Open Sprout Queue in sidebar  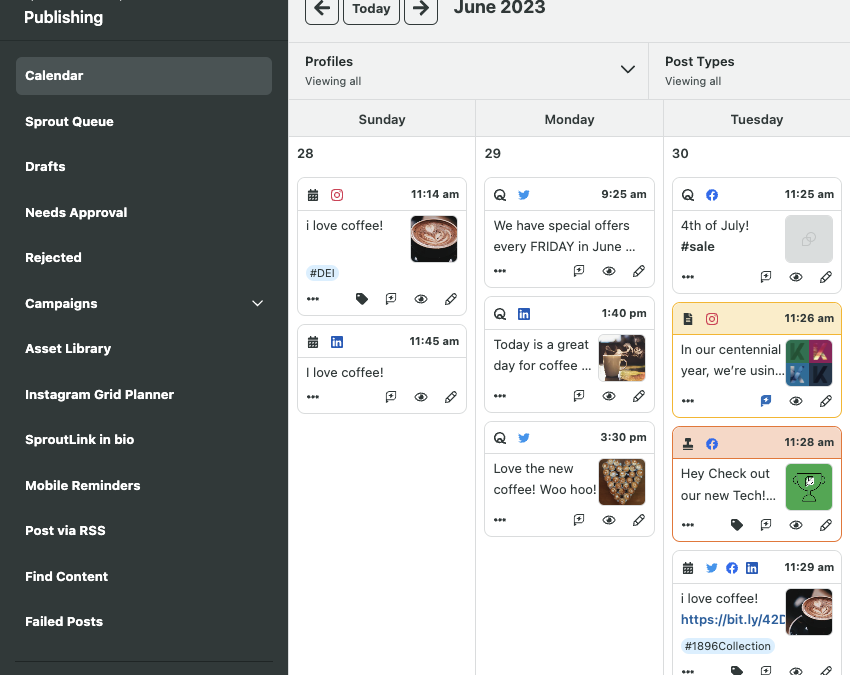69,121
